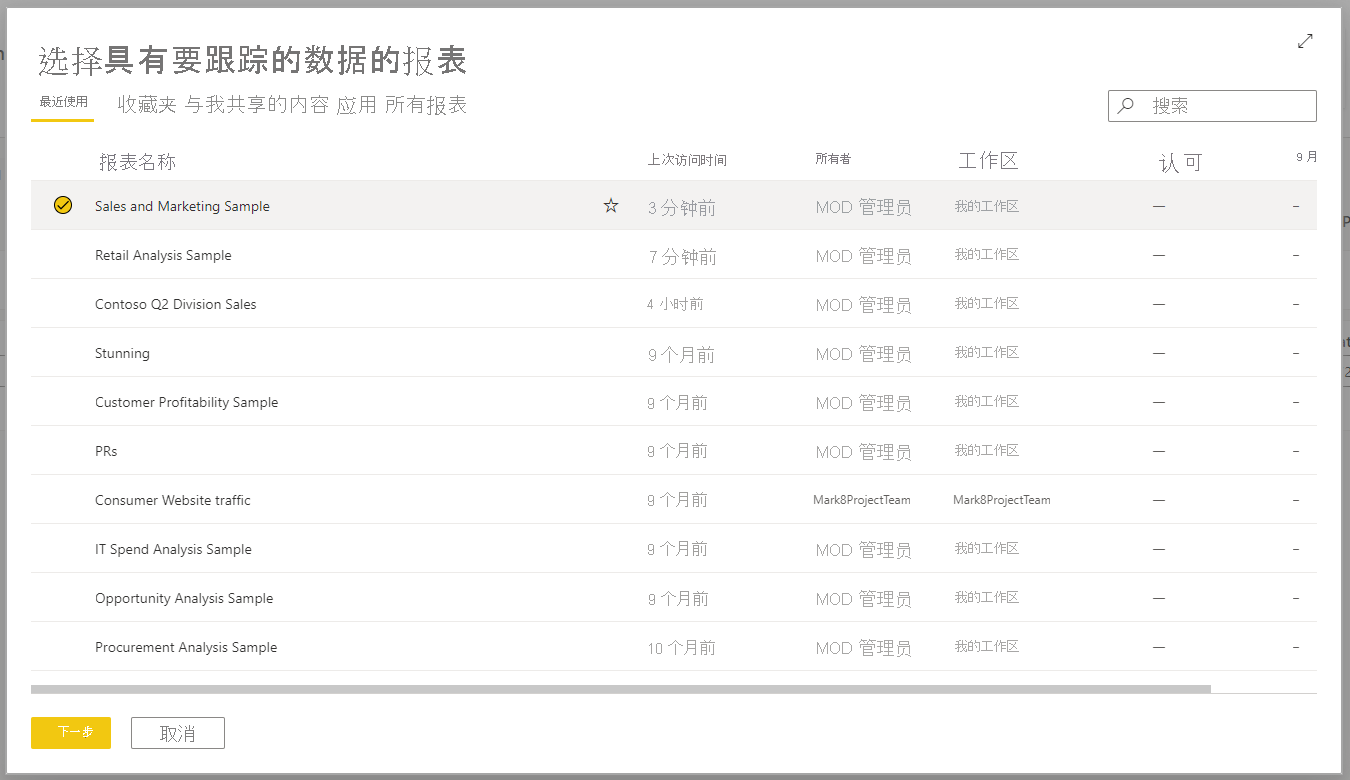Click the 取消 button
Image resolution: width=1350 pixels, height=780 pixels.
(178, 733)
